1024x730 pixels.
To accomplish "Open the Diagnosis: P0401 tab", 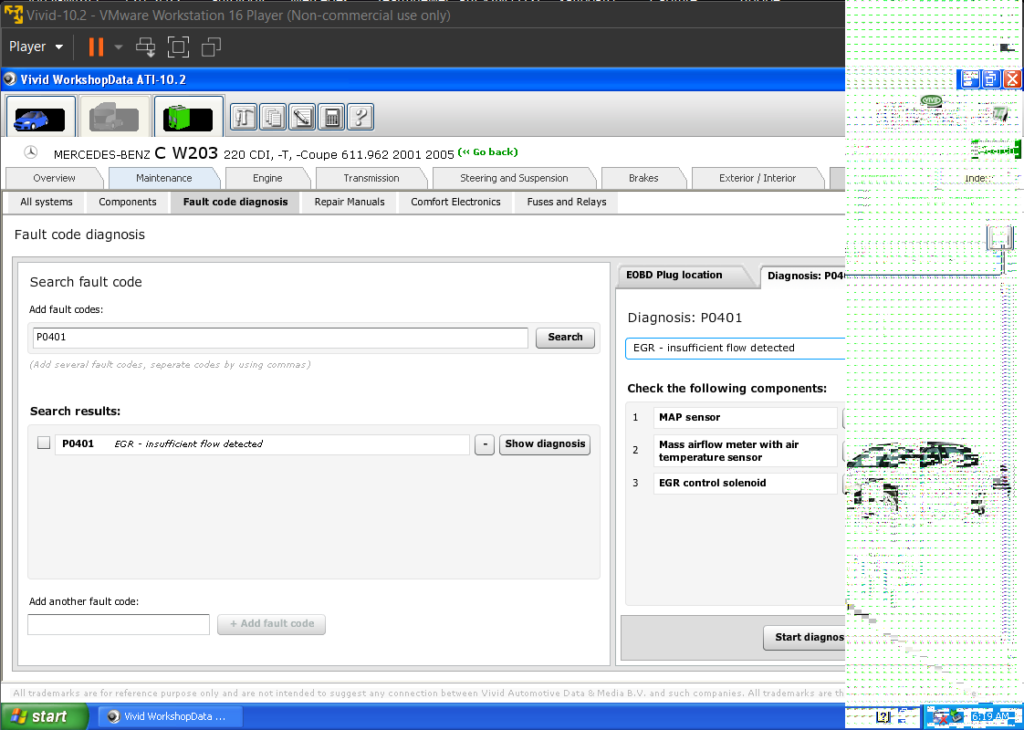I will point(805,276).
